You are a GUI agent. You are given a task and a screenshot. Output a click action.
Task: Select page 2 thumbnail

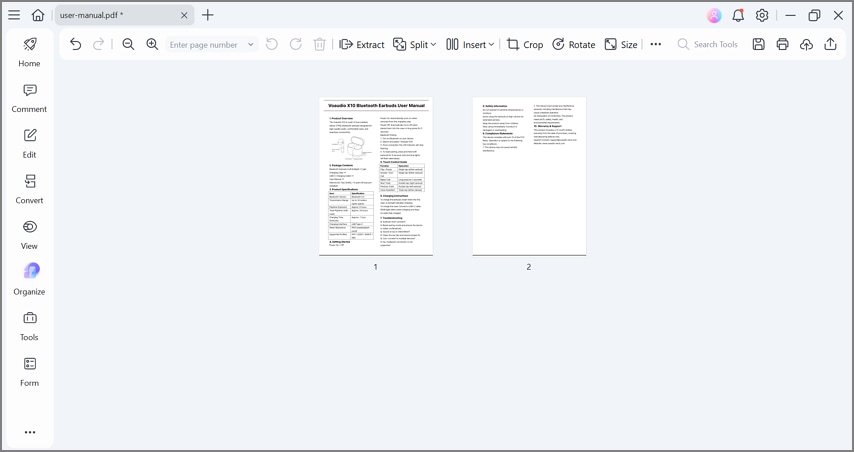click(x=529, y=176)
